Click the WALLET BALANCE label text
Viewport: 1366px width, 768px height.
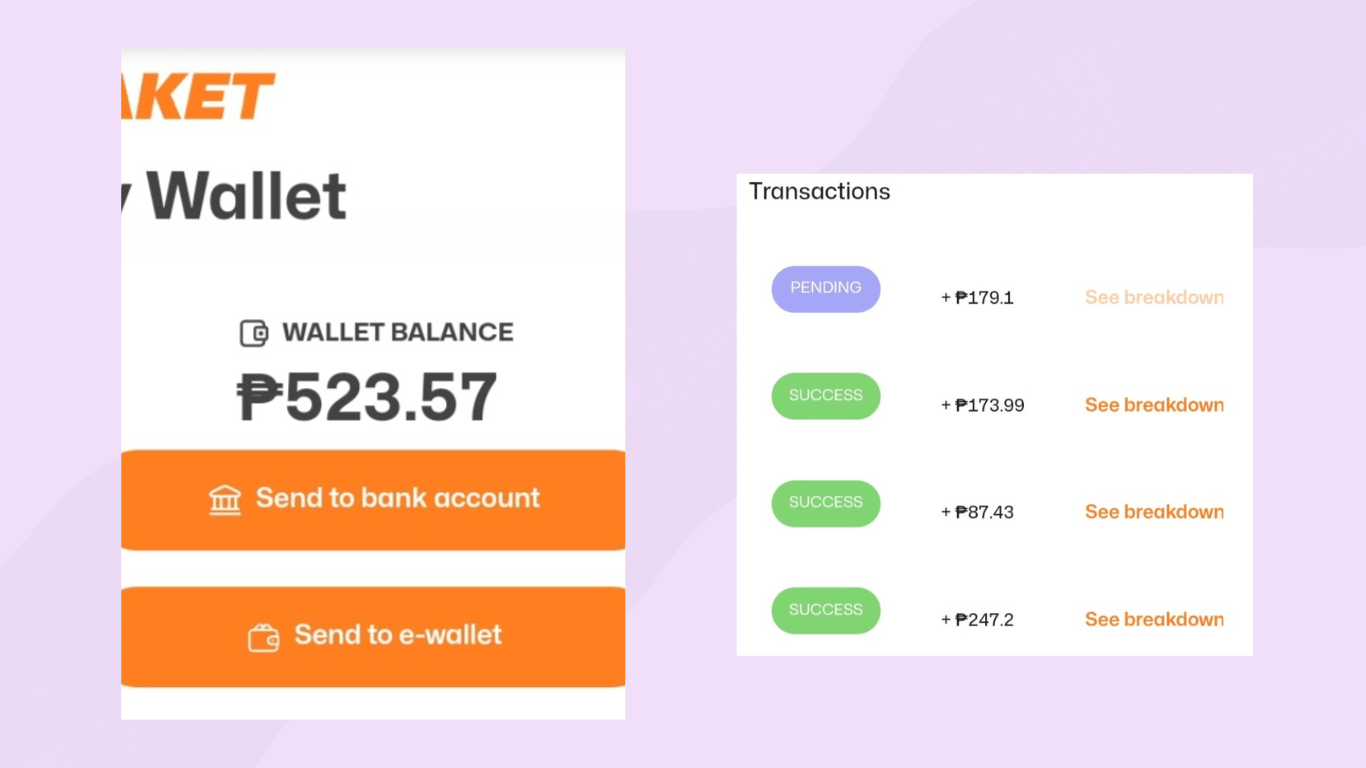click(397, 333)
